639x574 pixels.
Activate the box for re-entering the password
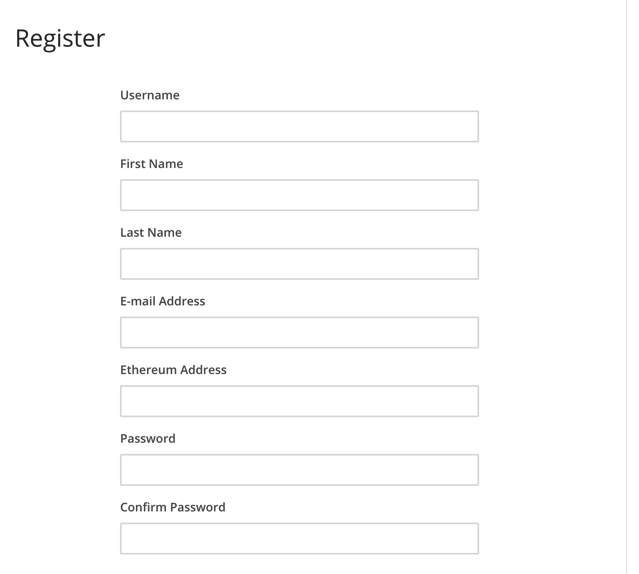pyautogui.click(x=299, y=539)
